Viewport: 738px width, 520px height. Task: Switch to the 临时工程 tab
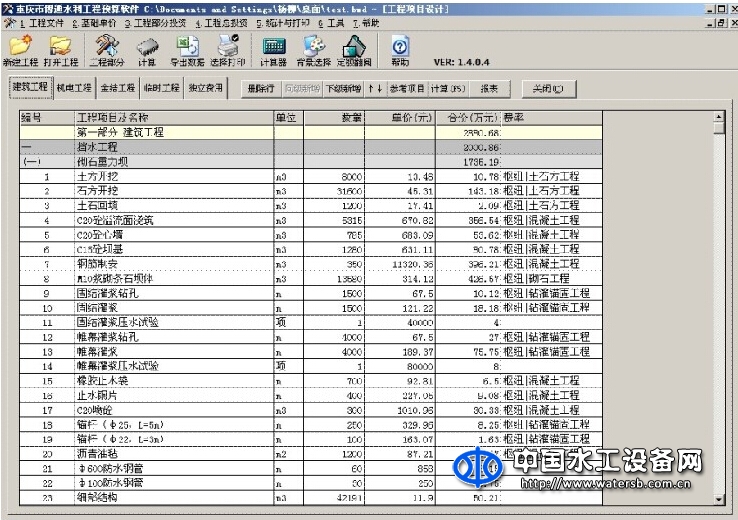pos(161,88)
